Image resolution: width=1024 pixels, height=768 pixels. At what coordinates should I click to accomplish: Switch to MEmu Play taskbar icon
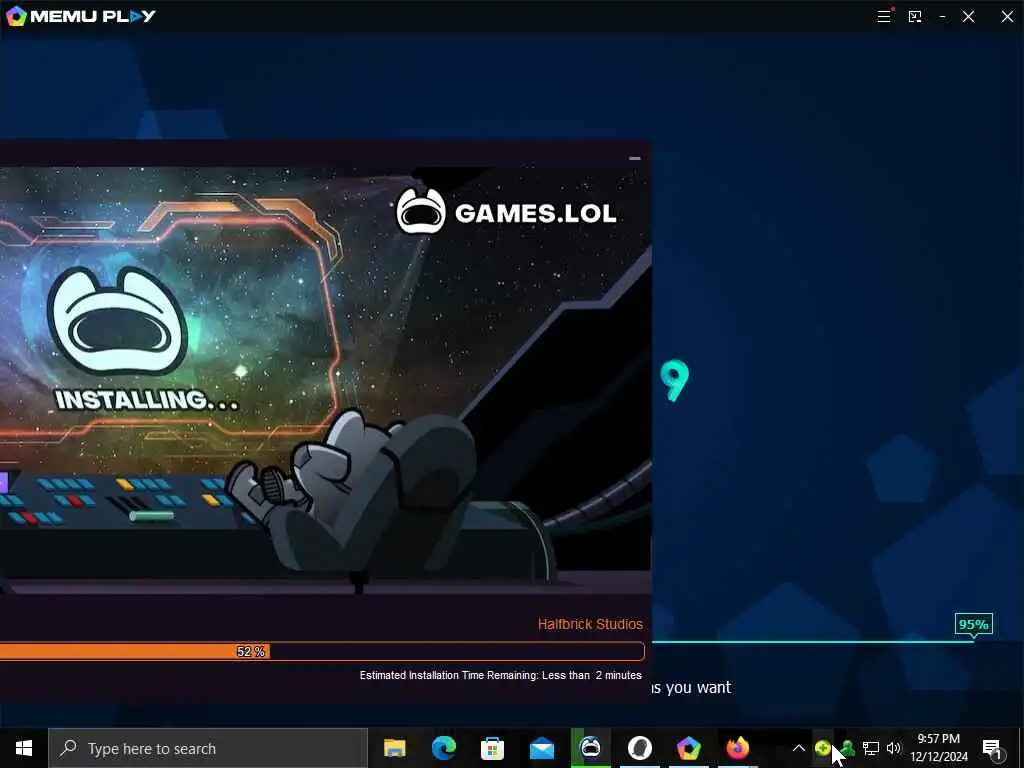click(x=688, y=748)
